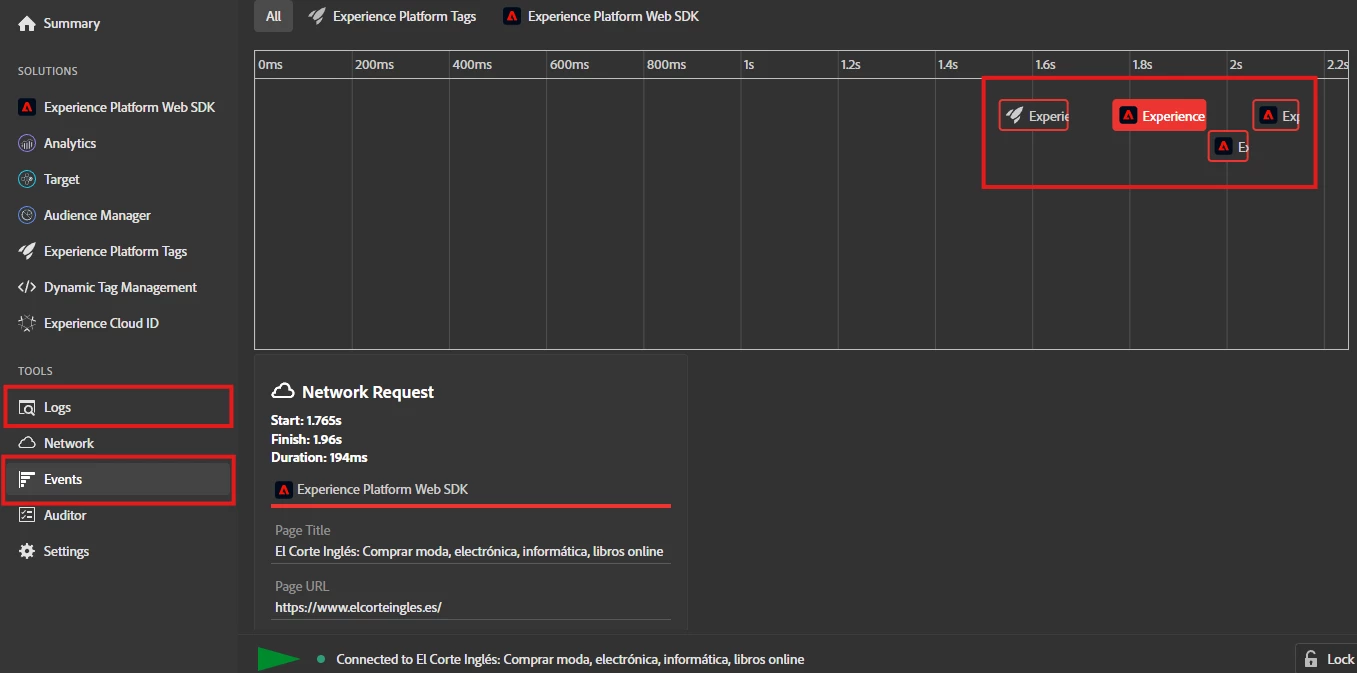The image size is (1357, 673).
Task: Select the event marker at 2s
Action: coord(1228,146)
